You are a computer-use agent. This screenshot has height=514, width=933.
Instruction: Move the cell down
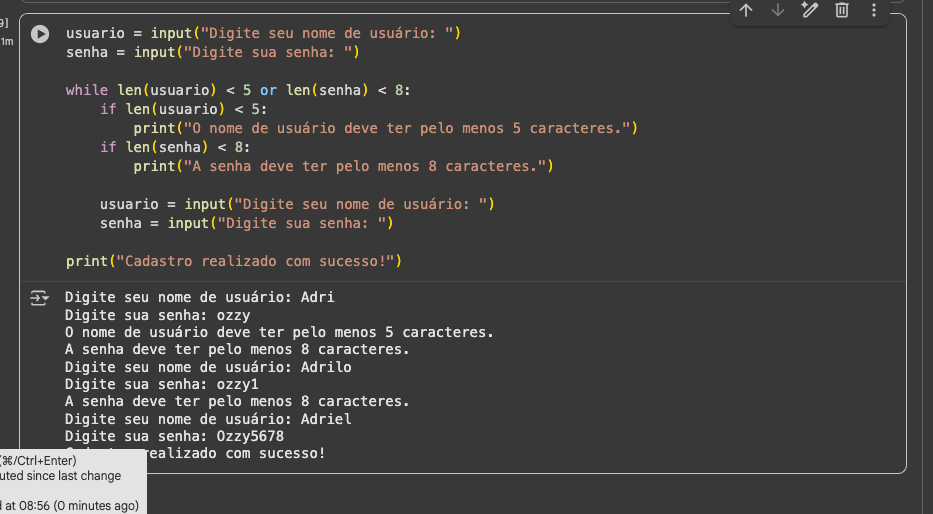[x=778, y=10]
